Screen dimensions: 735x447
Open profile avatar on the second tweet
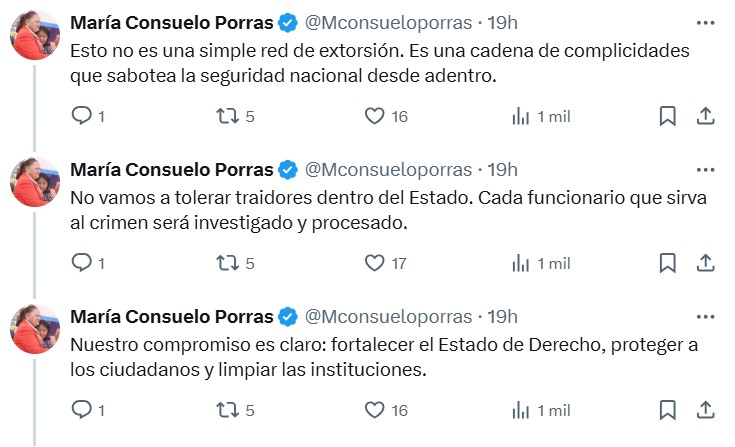coord(35,182)
